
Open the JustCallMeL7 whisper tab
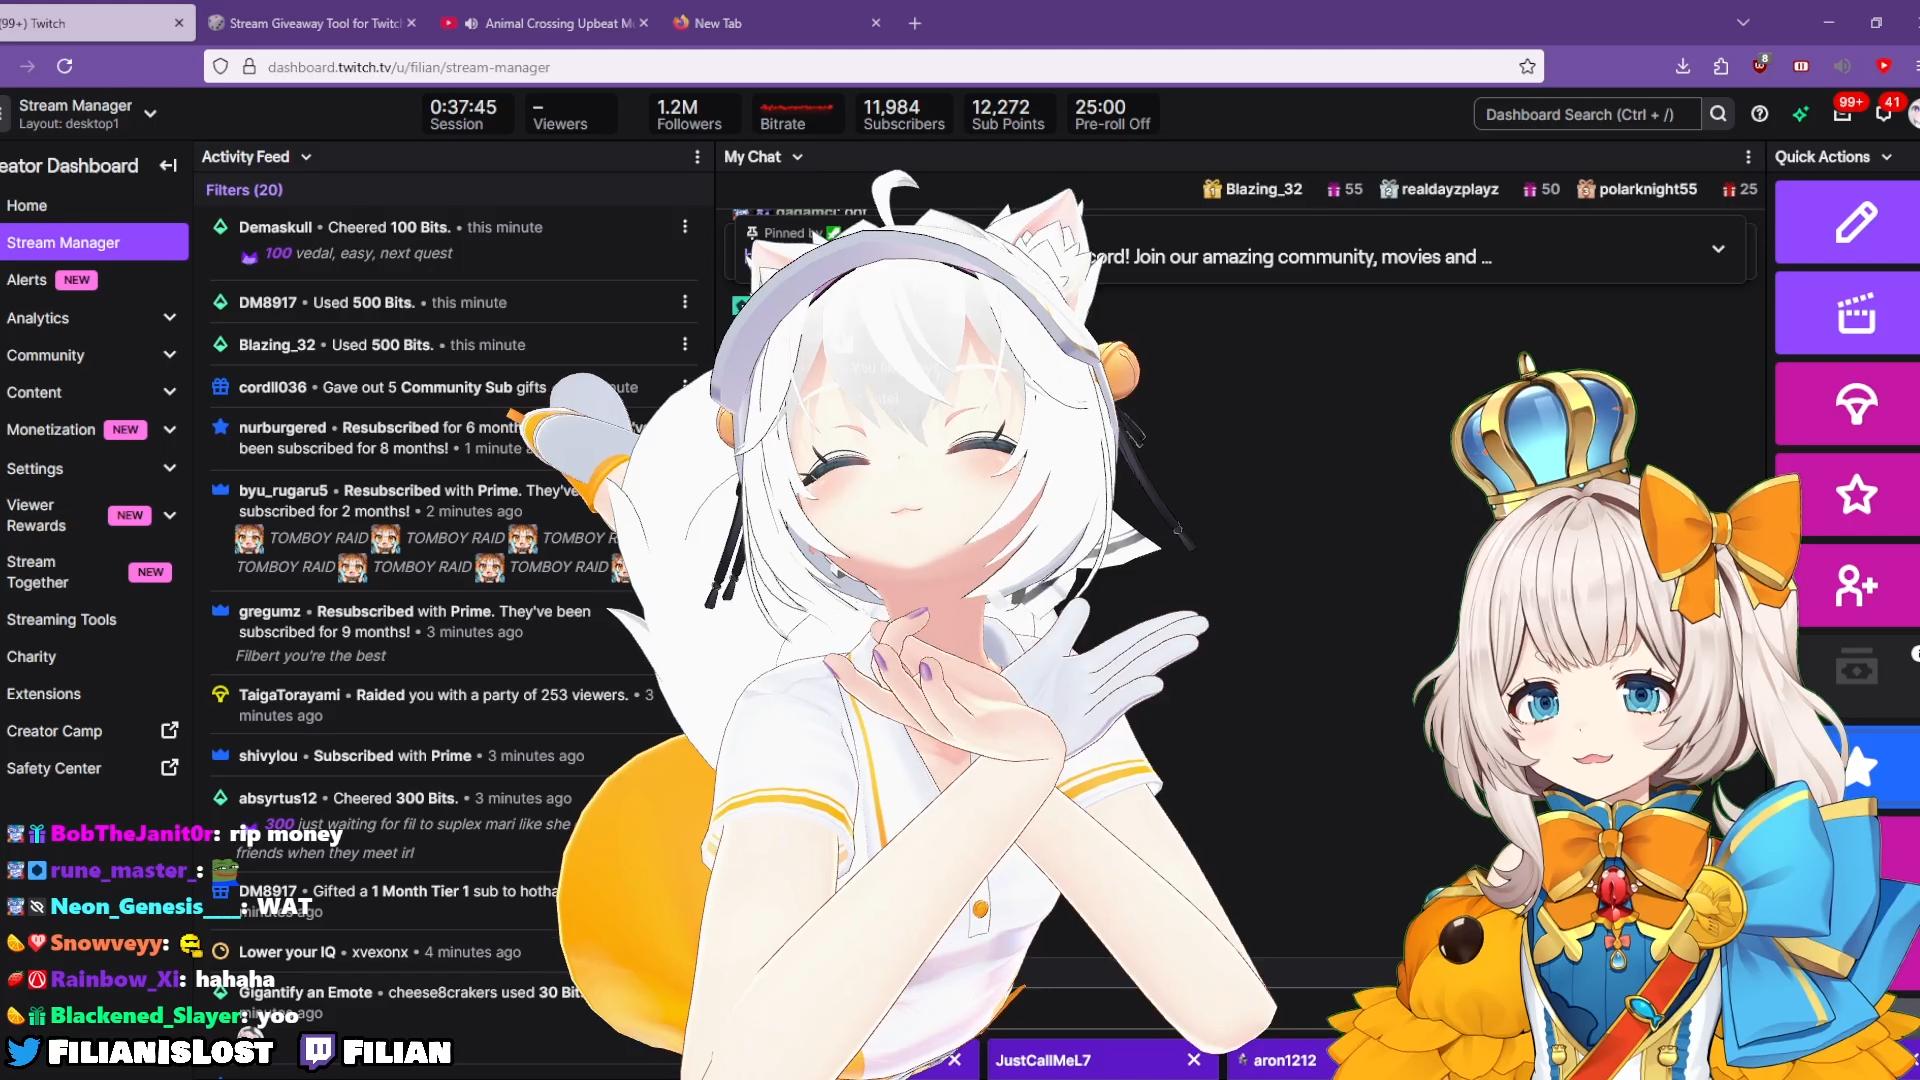1043,1060
